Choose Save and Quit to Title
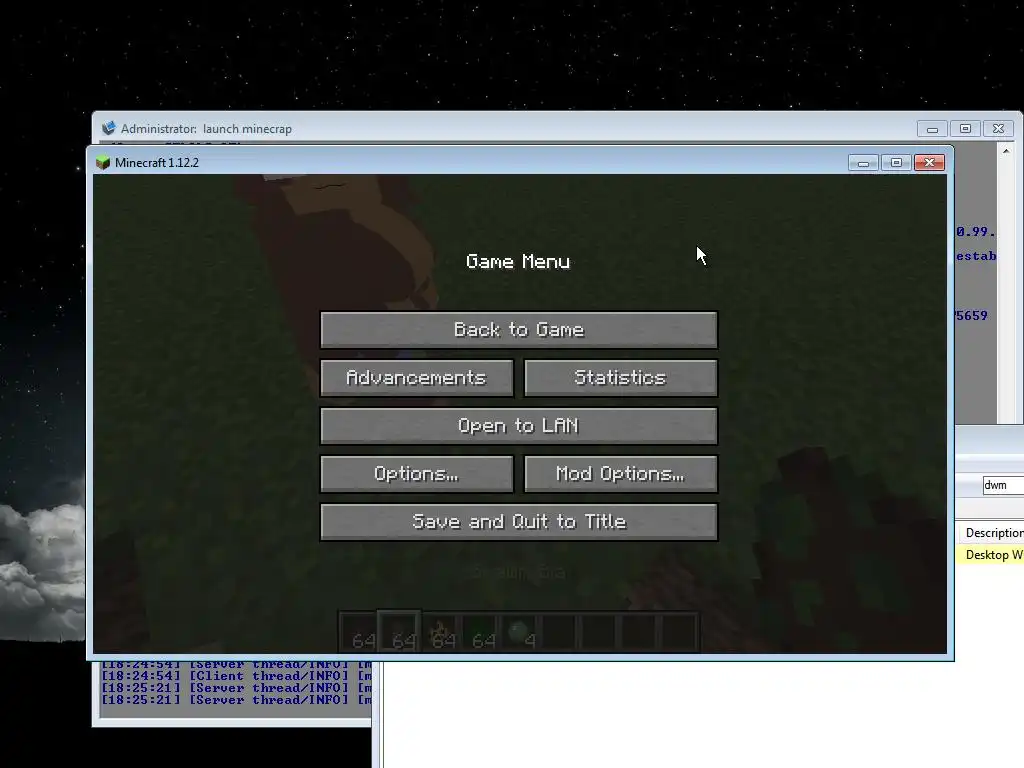 (x=519, y=522)
